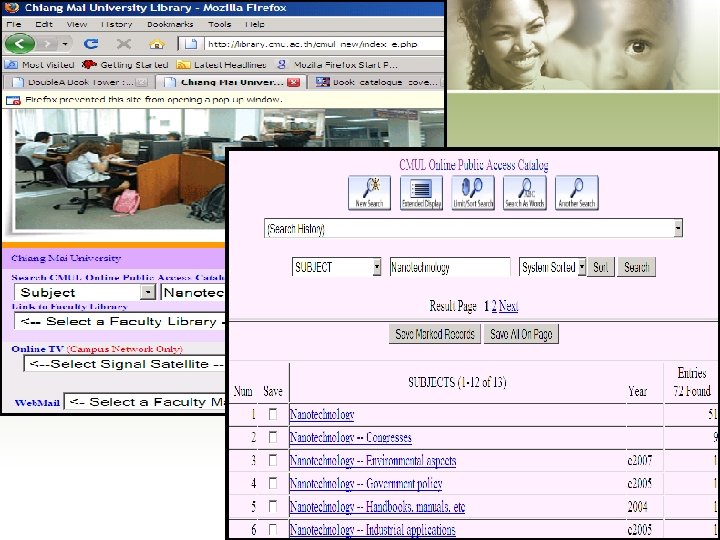This screenshot has height=540, width=720.
Task: Open the Select Signal Satellite dropdown
Action: [124, 364]
